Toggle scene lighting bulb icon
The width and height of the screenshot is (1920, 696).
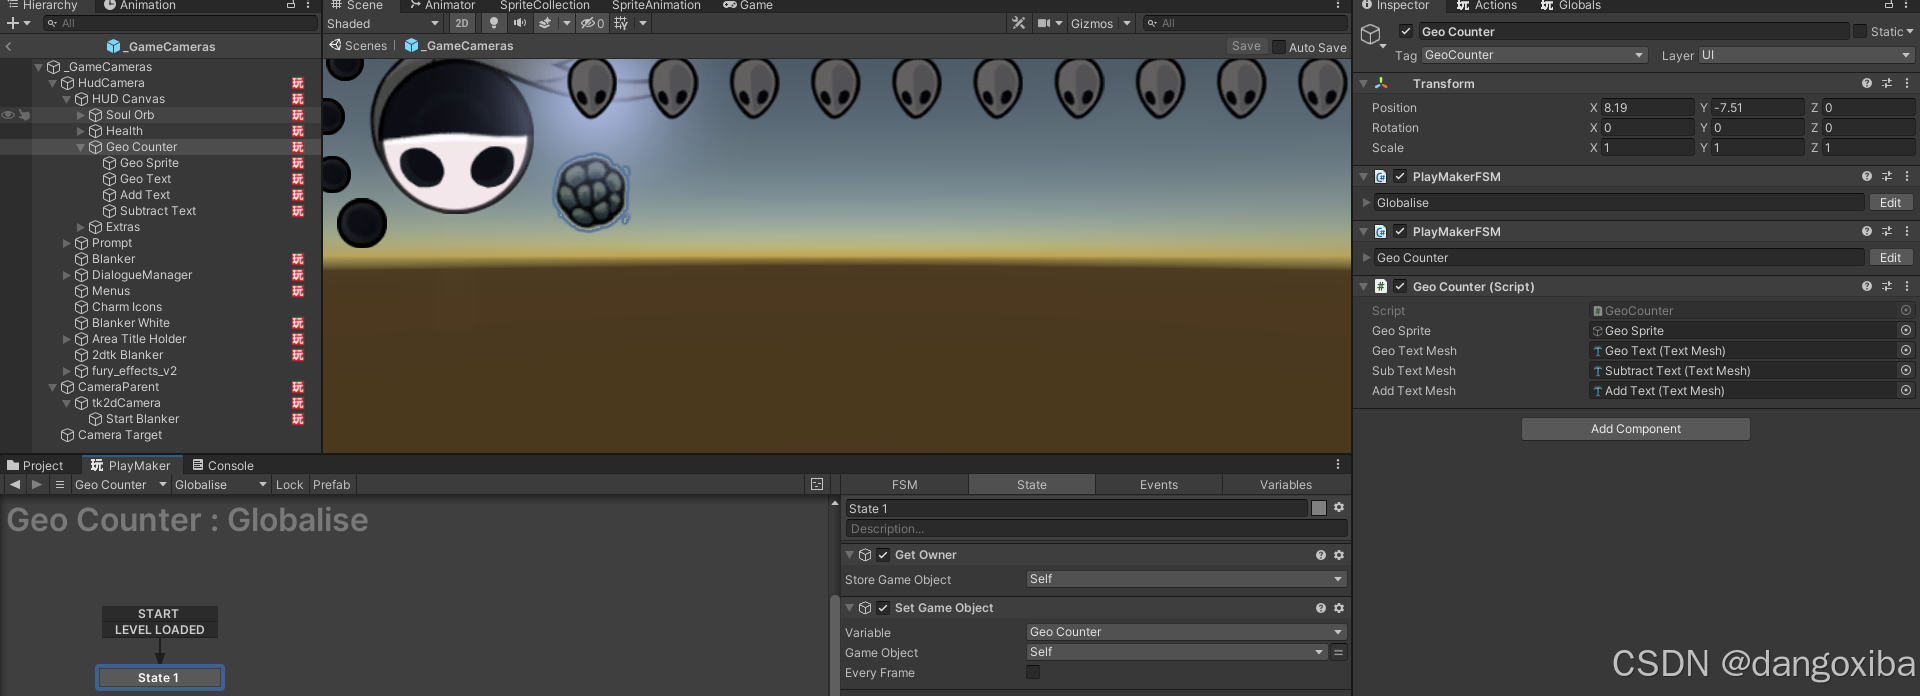click(493, 23)
